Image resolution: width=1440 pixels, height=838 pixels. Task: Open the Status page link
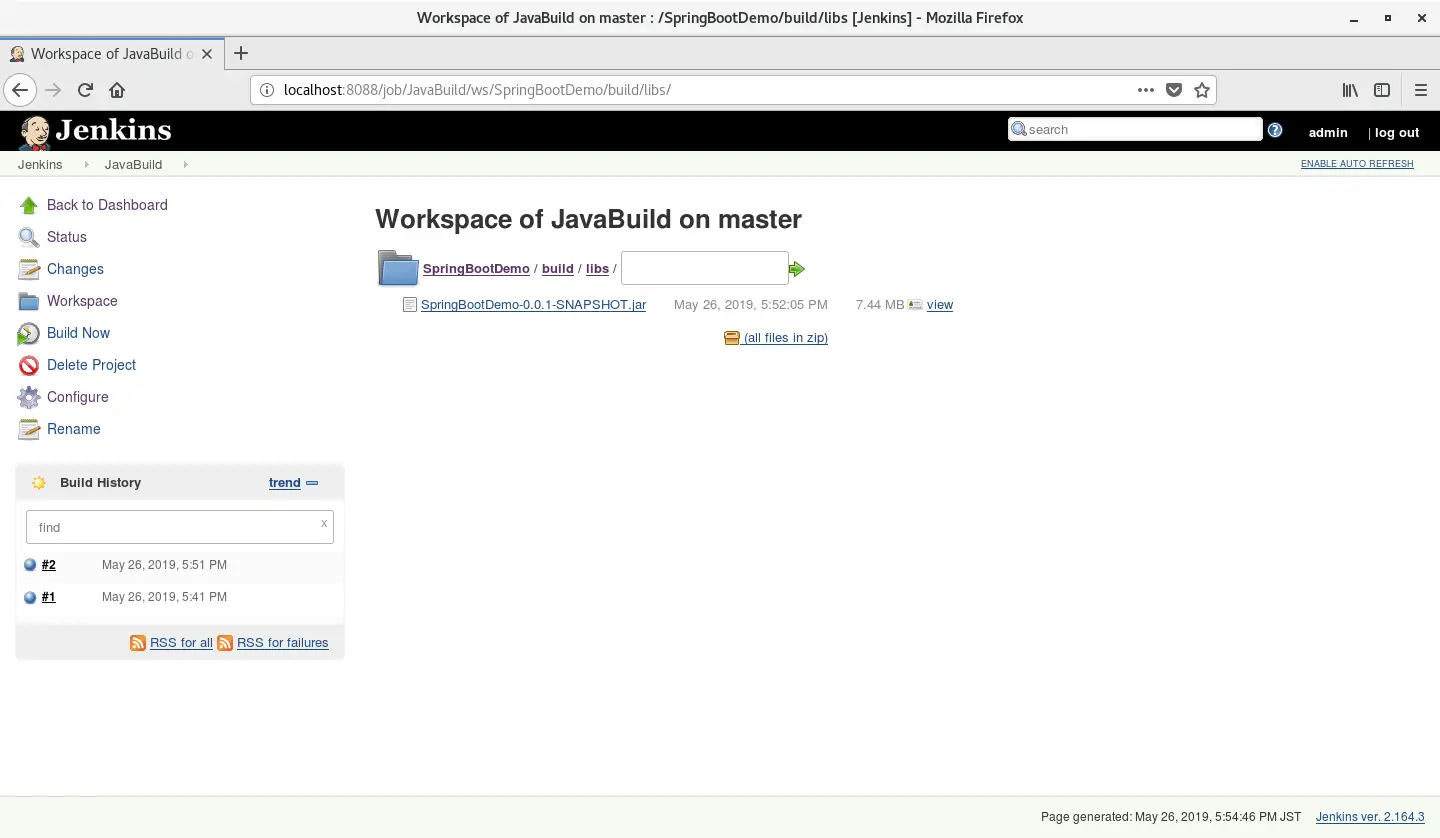pos(67,237)
